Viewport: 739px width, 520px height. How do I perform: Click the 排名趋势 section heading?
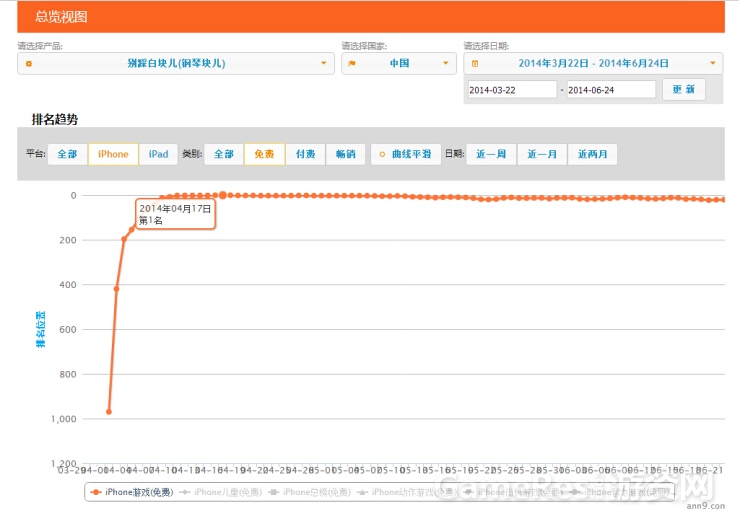coord(55,119)
